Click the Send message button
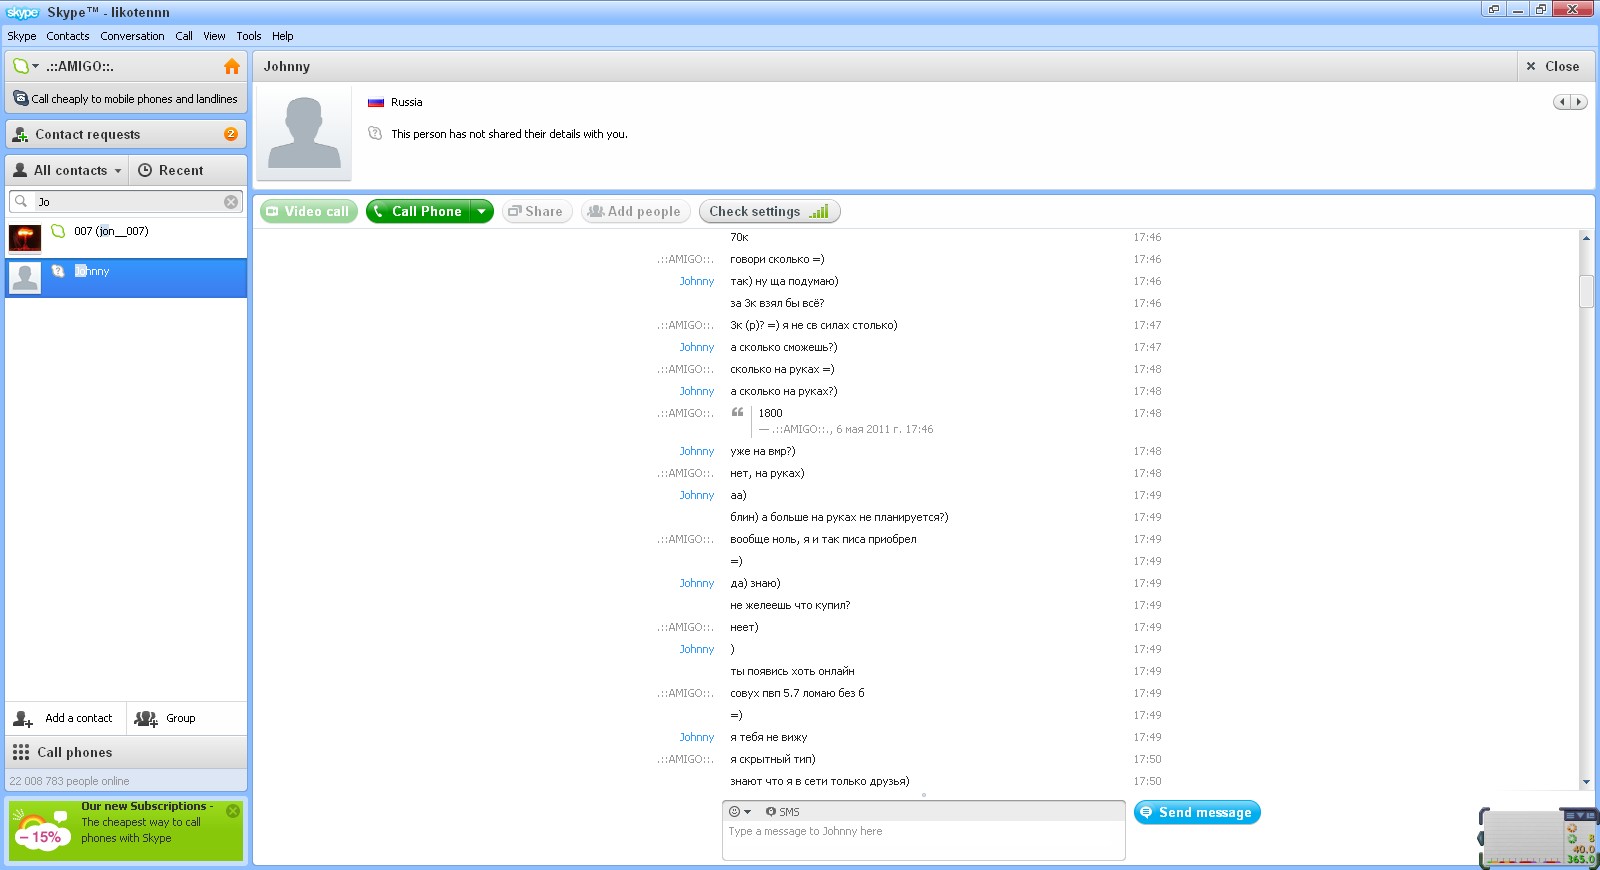Viewport: 1600px width, 870px height. (1197, 812)
